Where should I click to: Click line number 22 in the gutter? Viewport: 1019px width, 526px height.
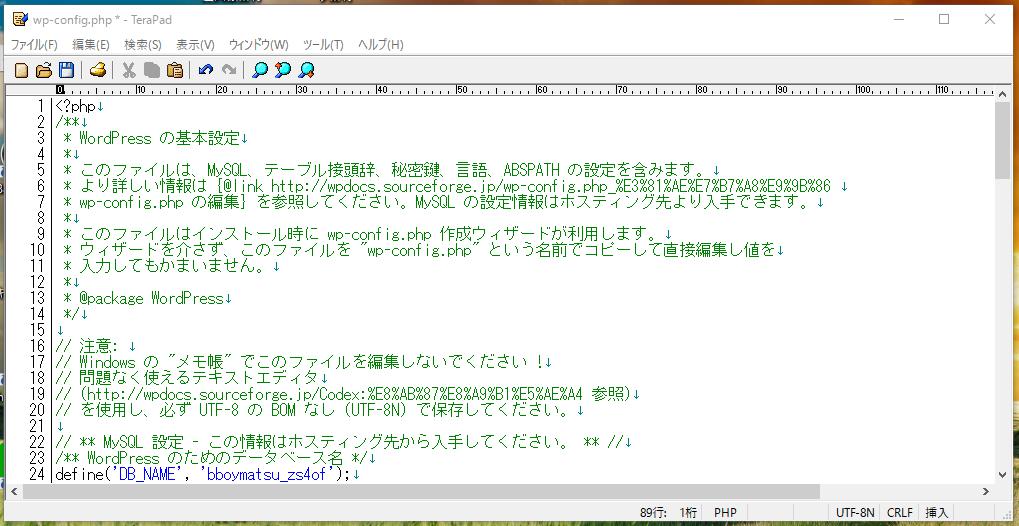click(x=37, y=443)
